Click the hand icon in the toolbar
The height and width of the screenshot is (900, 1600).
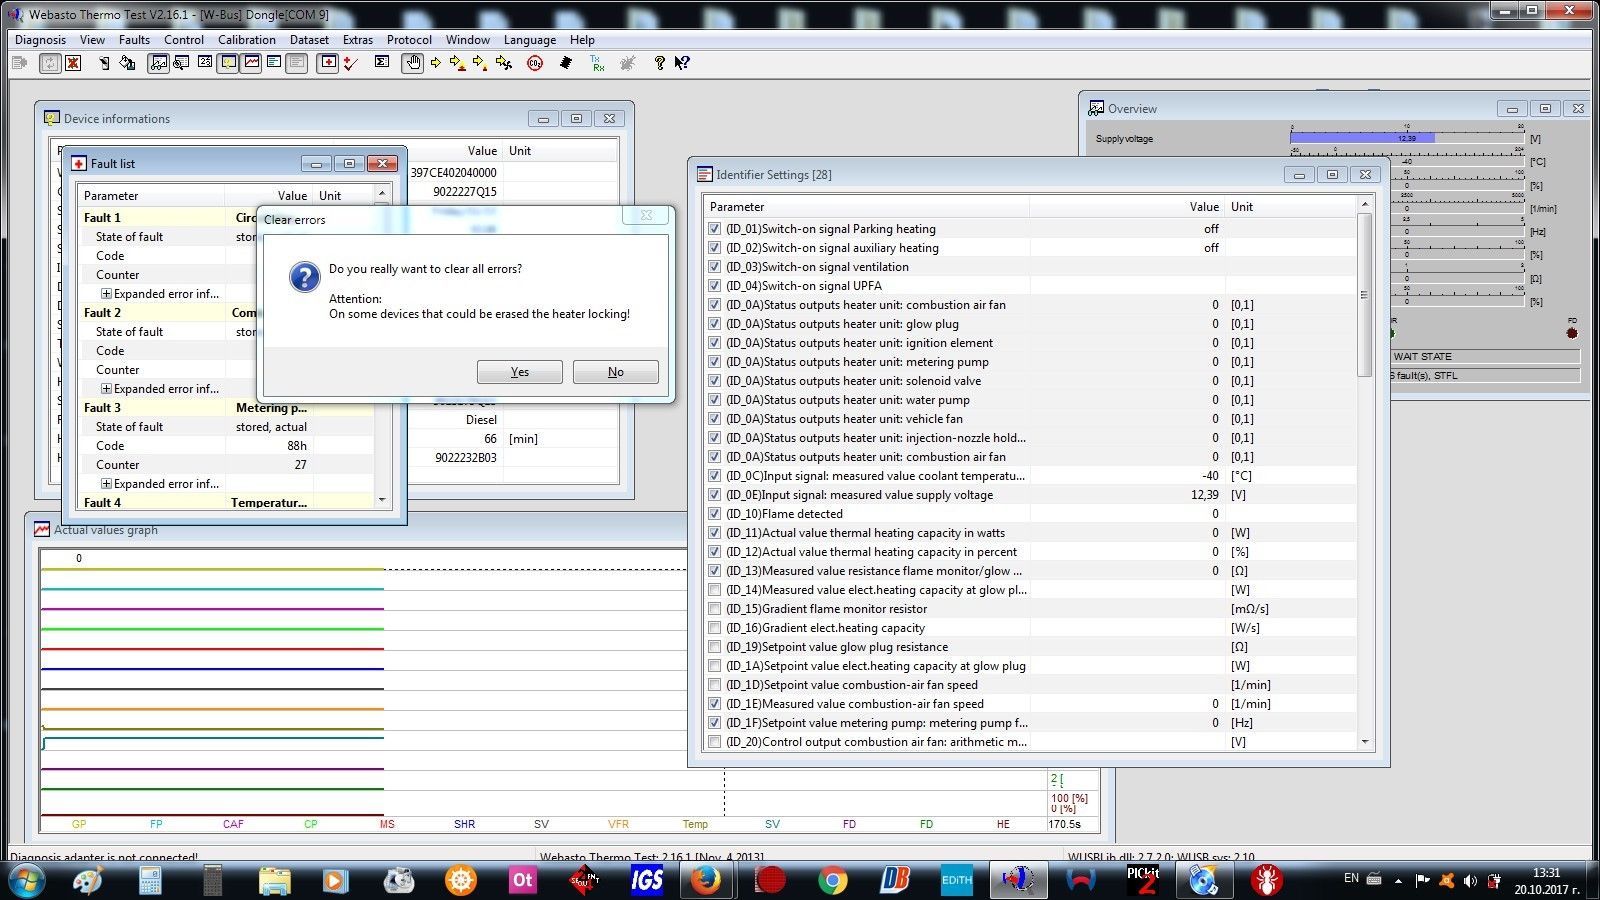coord(412,63)
